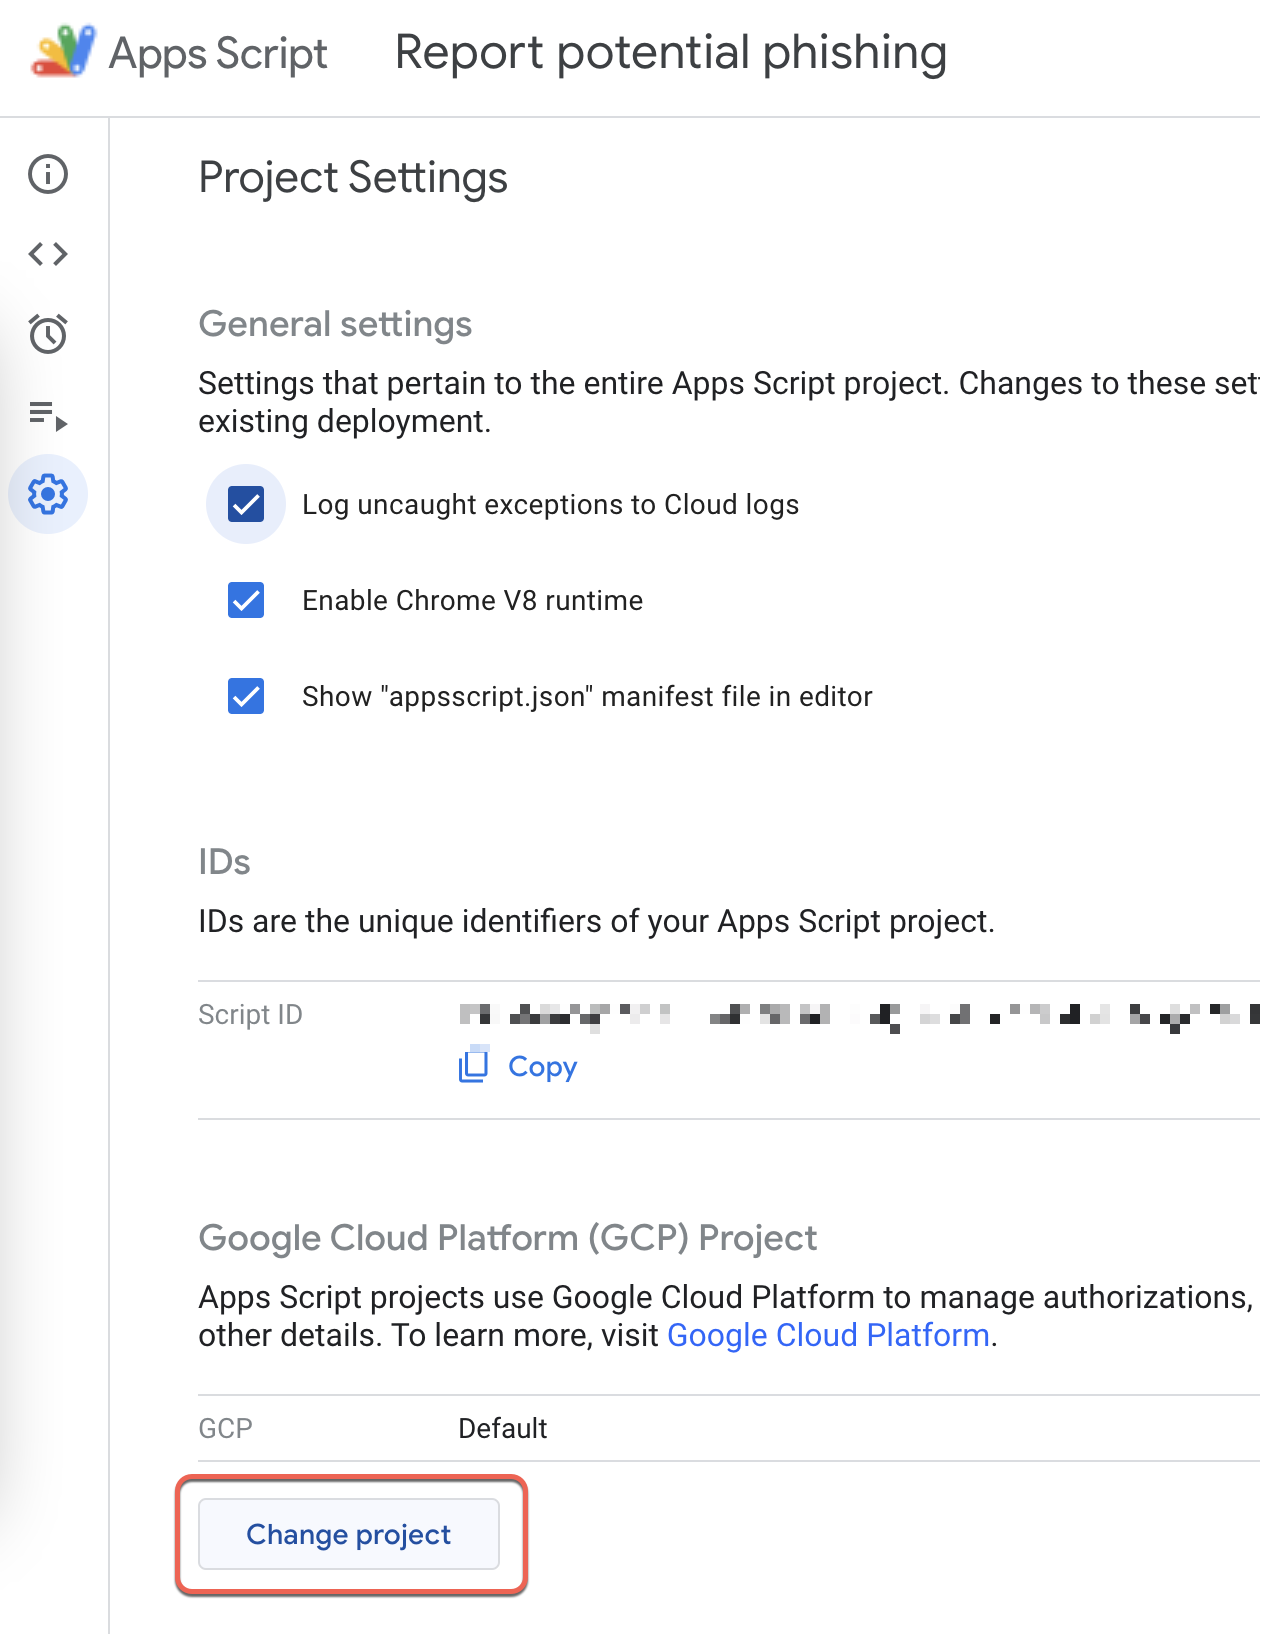1261x1634 pixels.
Task: Toggle Show appsscript.json manifest file checkbox
Action: (246, 696)
